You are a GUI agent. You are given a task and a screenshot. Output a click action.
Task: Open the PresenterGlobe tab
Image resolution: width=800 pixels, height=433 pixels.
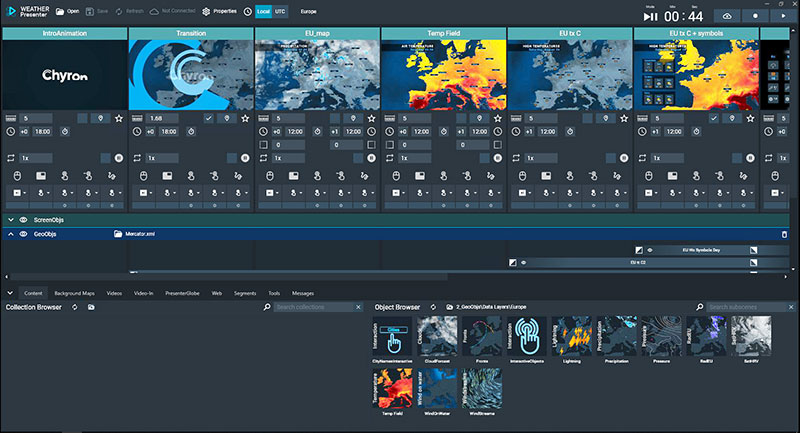click(x=182, y=293)
